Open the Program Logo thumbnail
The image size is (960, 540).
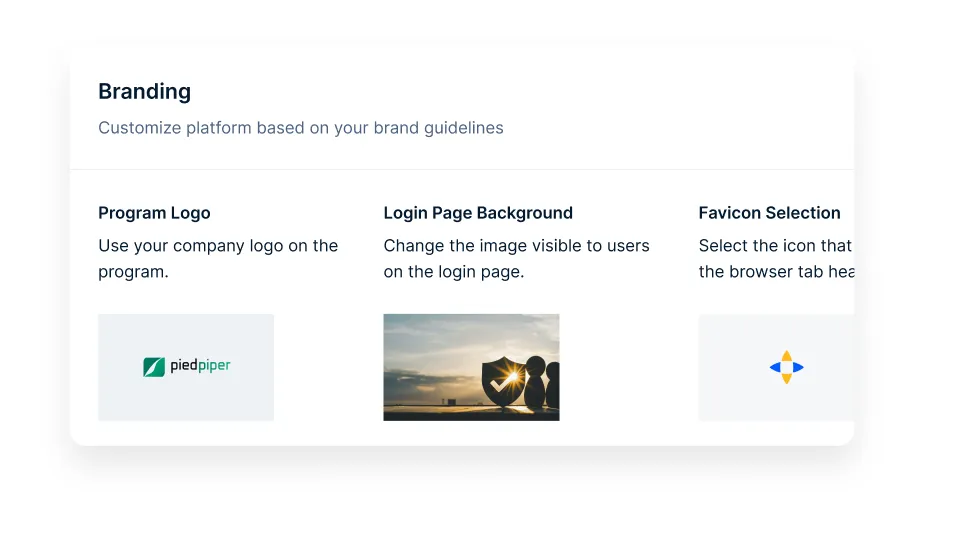pos(186,367)
